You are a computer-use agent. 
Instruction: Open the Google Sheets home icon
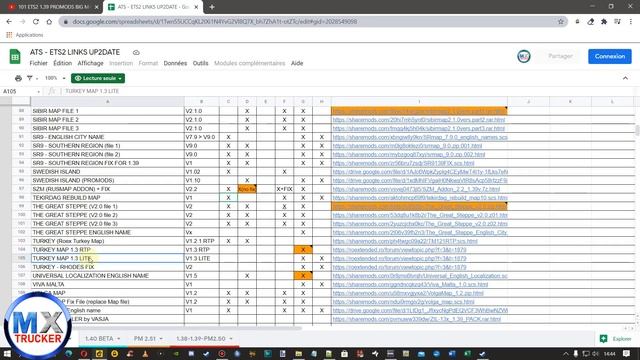point(15,57)
